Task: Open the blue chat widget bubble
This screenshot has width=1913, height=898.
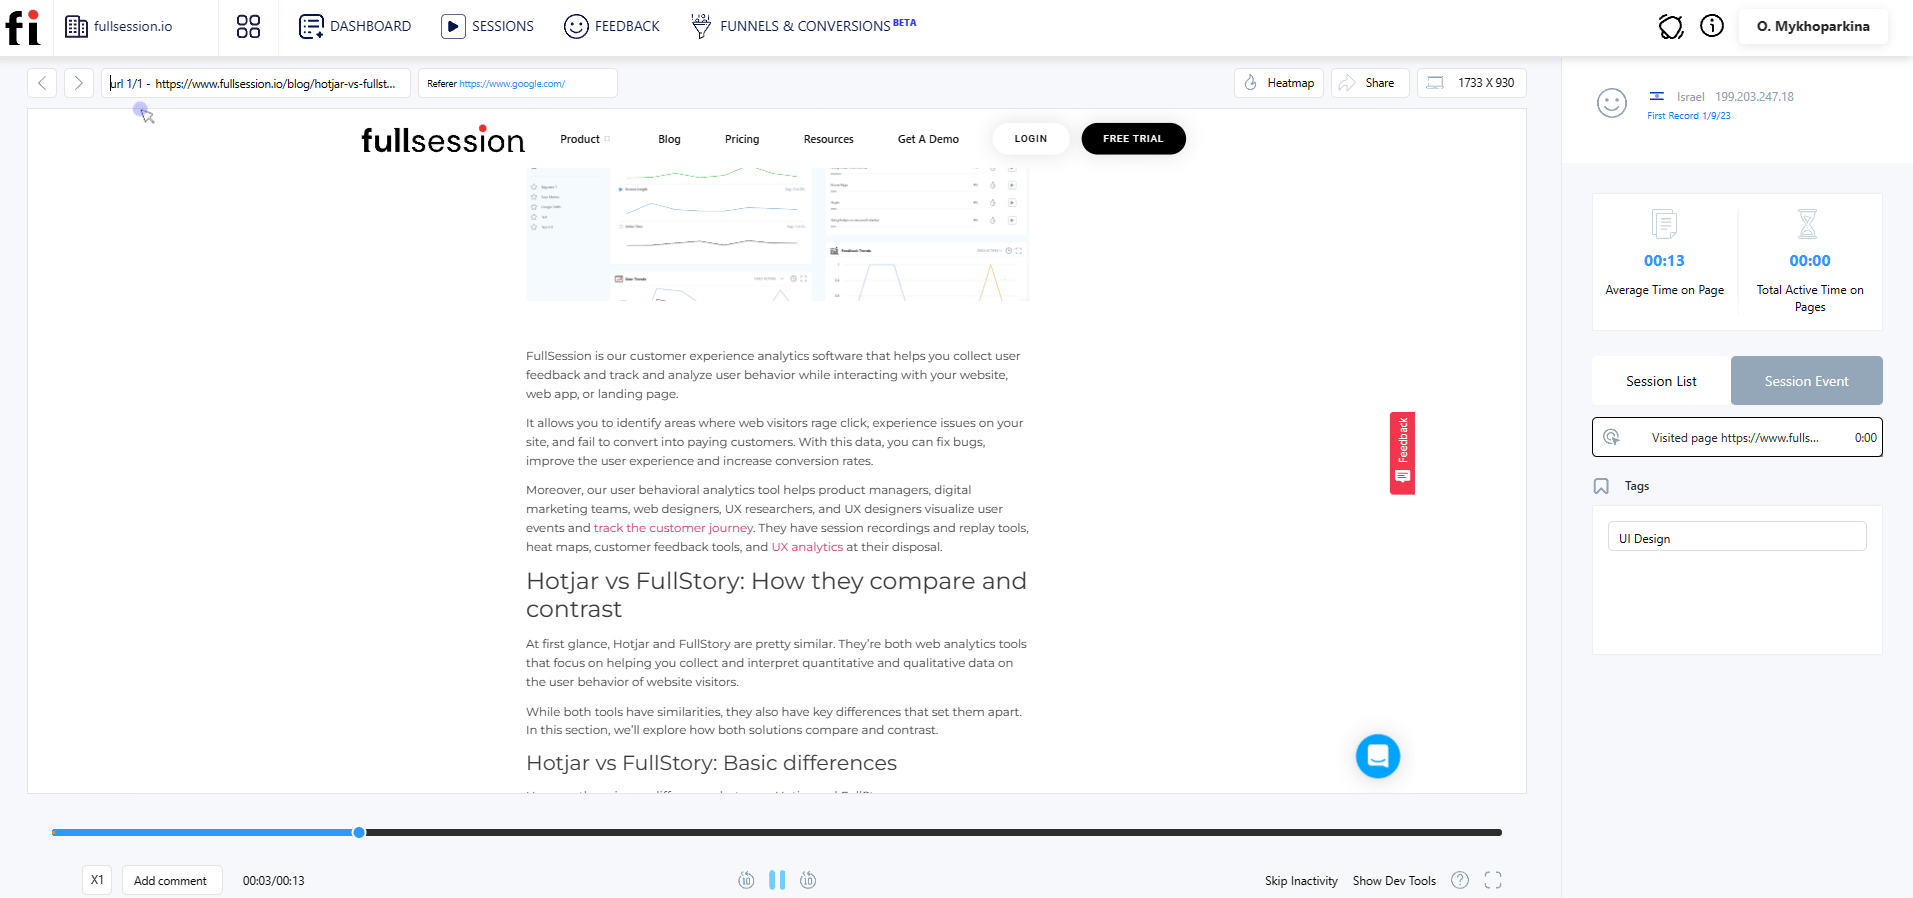Action: [1377, 756]
